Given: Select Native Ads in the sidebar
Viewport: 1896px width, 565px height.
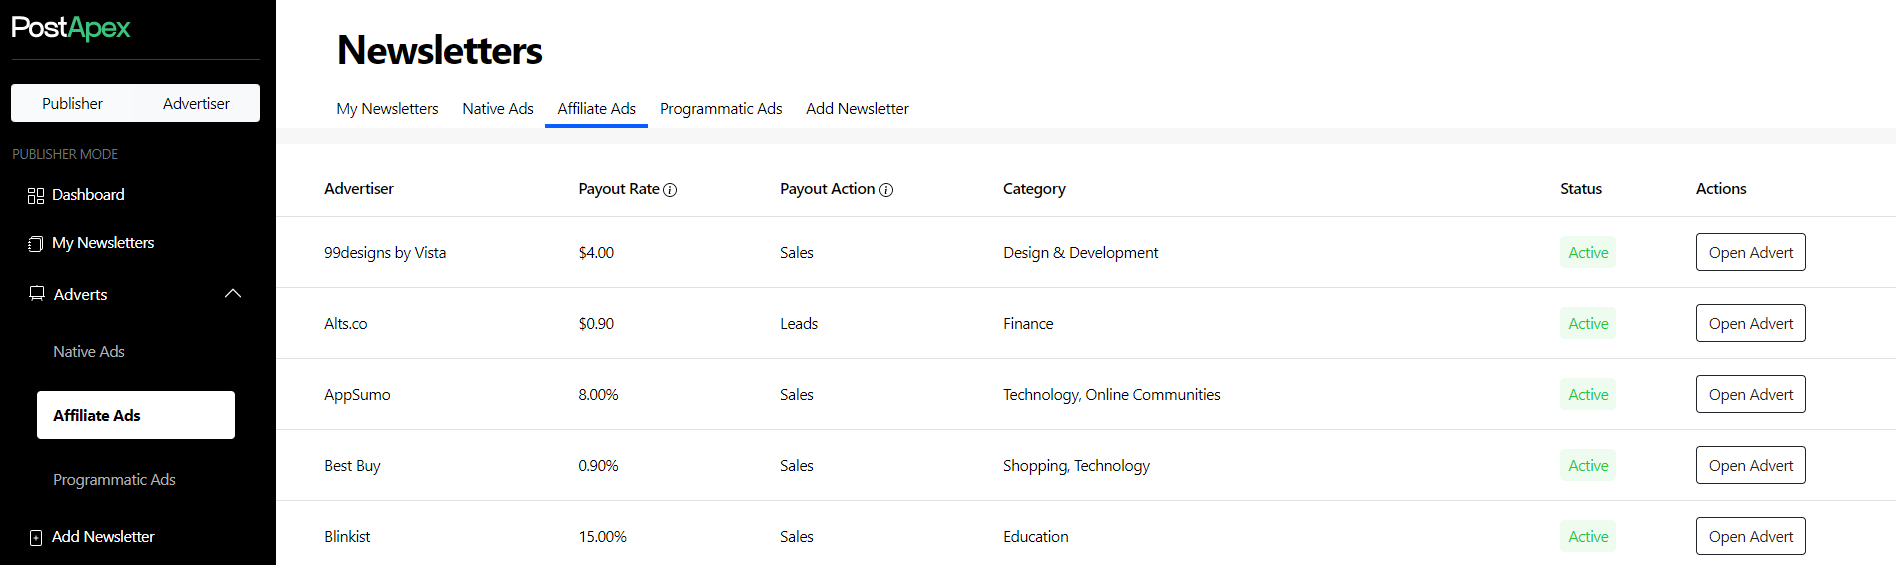Looking at the screenshot, I should [x=89, y=351].
